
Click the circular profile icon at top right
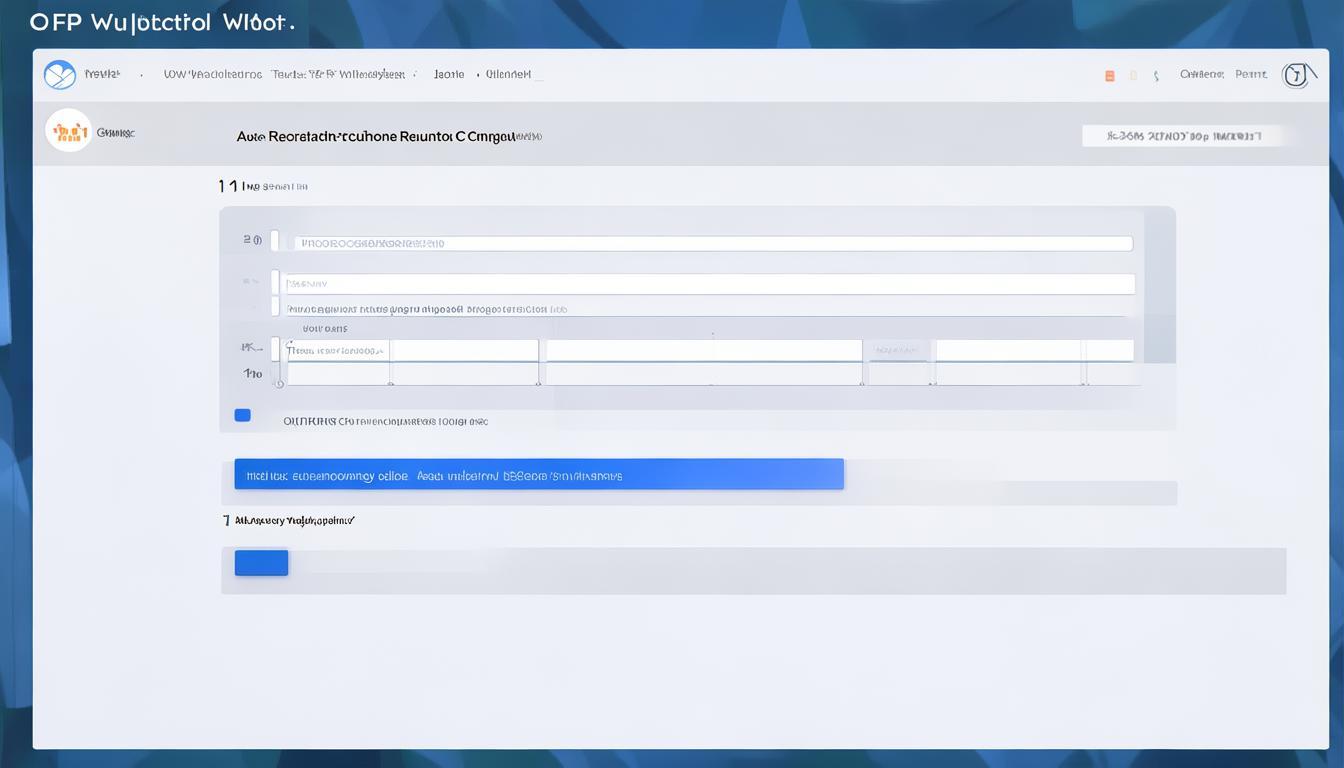(1295, 75)
